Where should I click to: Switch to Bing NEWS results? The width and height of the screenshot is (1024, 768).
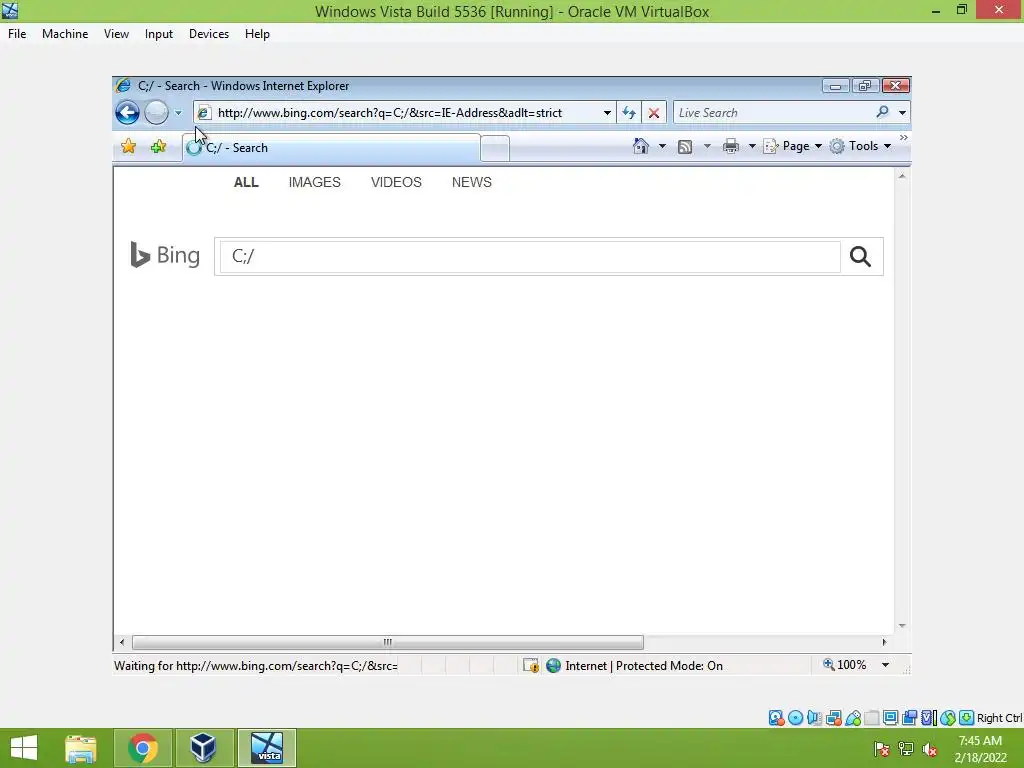point(472,182)
